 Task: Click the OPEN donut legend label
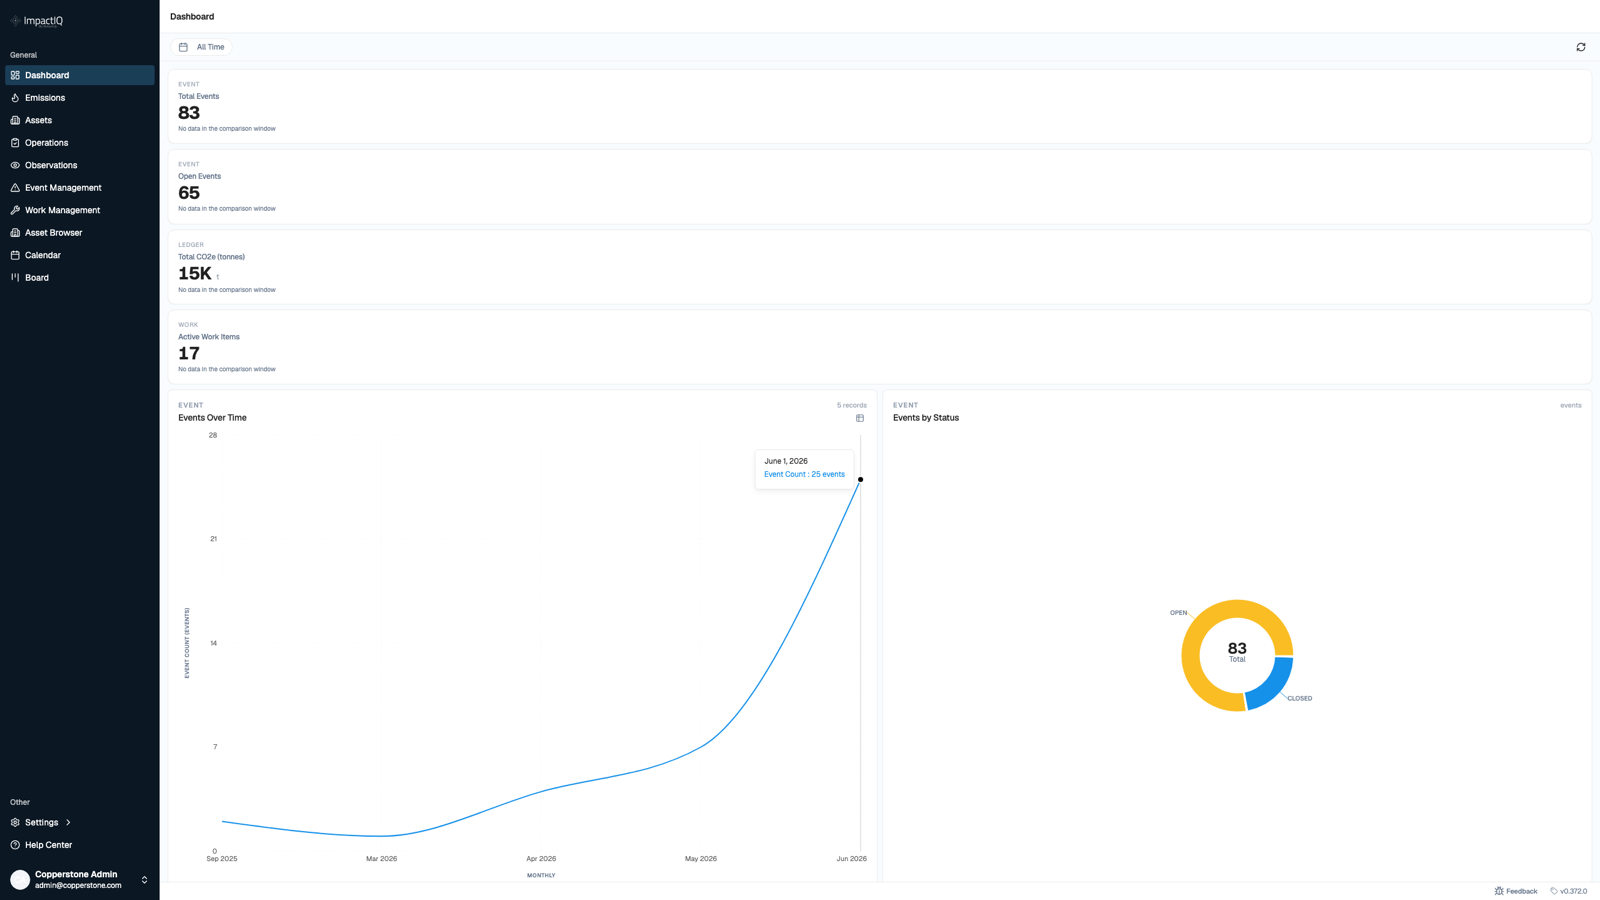click(x=1179, y=613)
